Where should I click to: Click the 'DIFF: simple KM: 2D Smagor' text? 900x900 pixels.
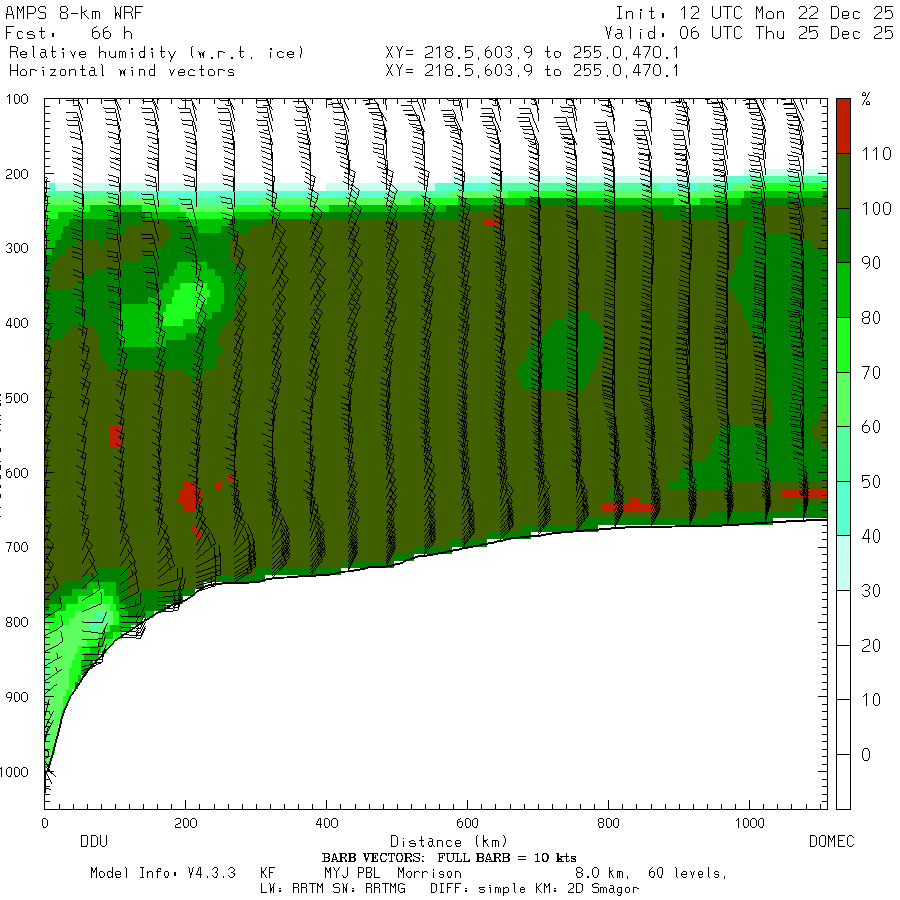(x=534, y=889)
